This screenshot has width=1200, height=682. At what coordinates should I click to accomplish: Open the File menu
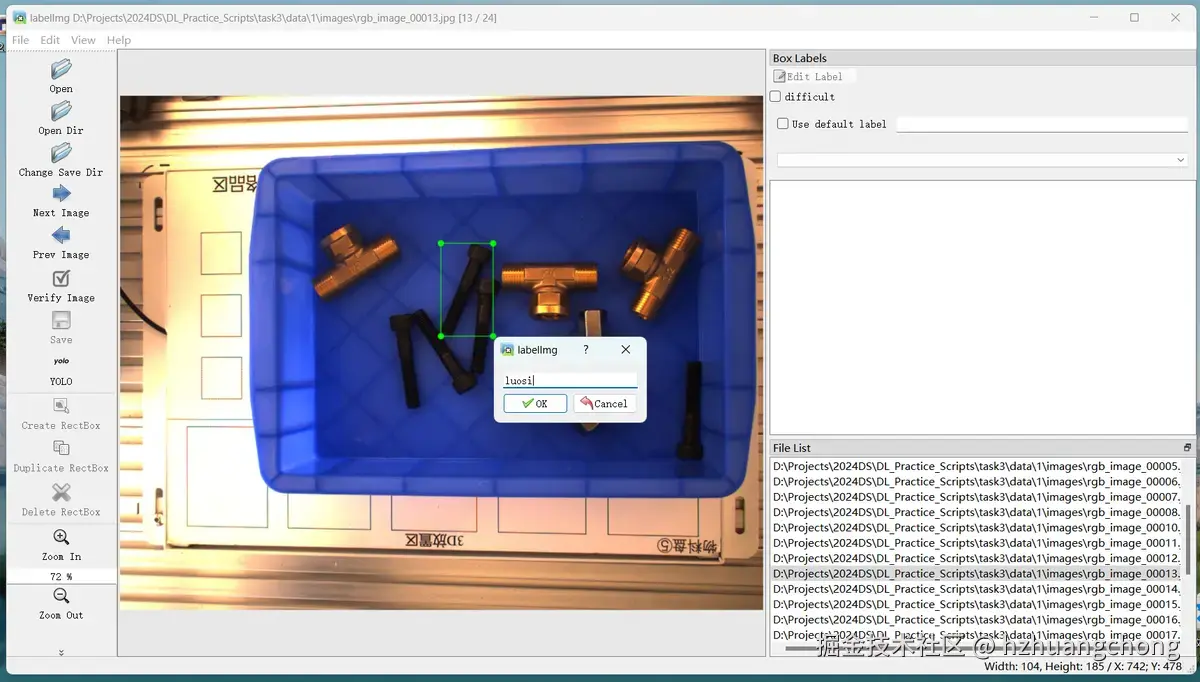[20, 40]
